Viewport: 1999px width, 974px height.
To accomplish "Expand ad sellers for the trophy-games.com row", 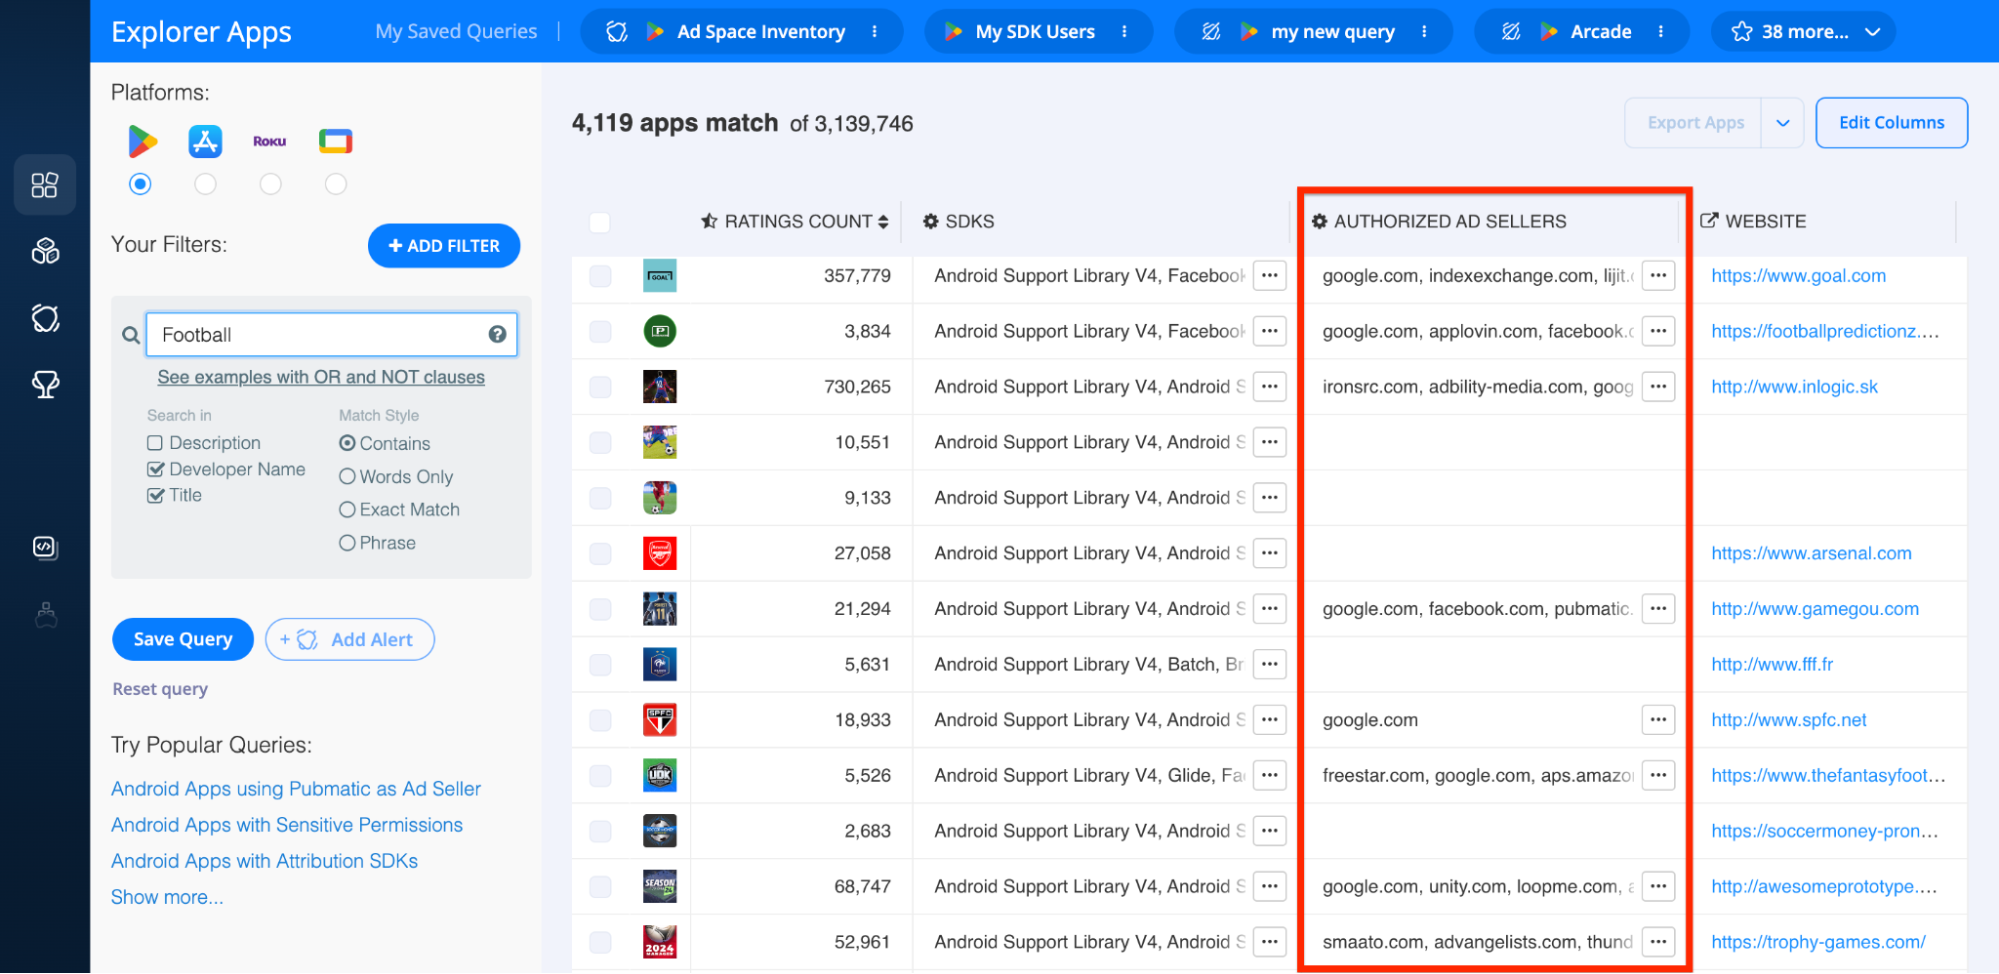I will 1658,942.
